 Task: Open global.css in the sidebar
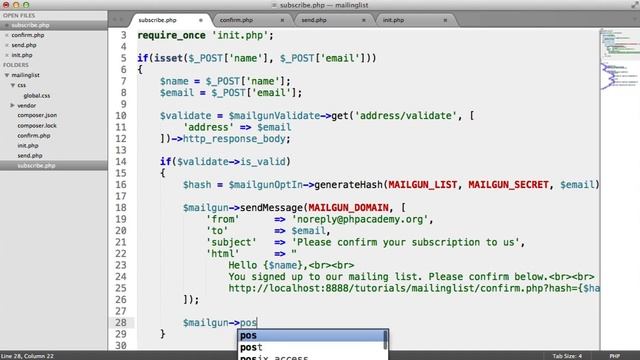click(37, 96)
